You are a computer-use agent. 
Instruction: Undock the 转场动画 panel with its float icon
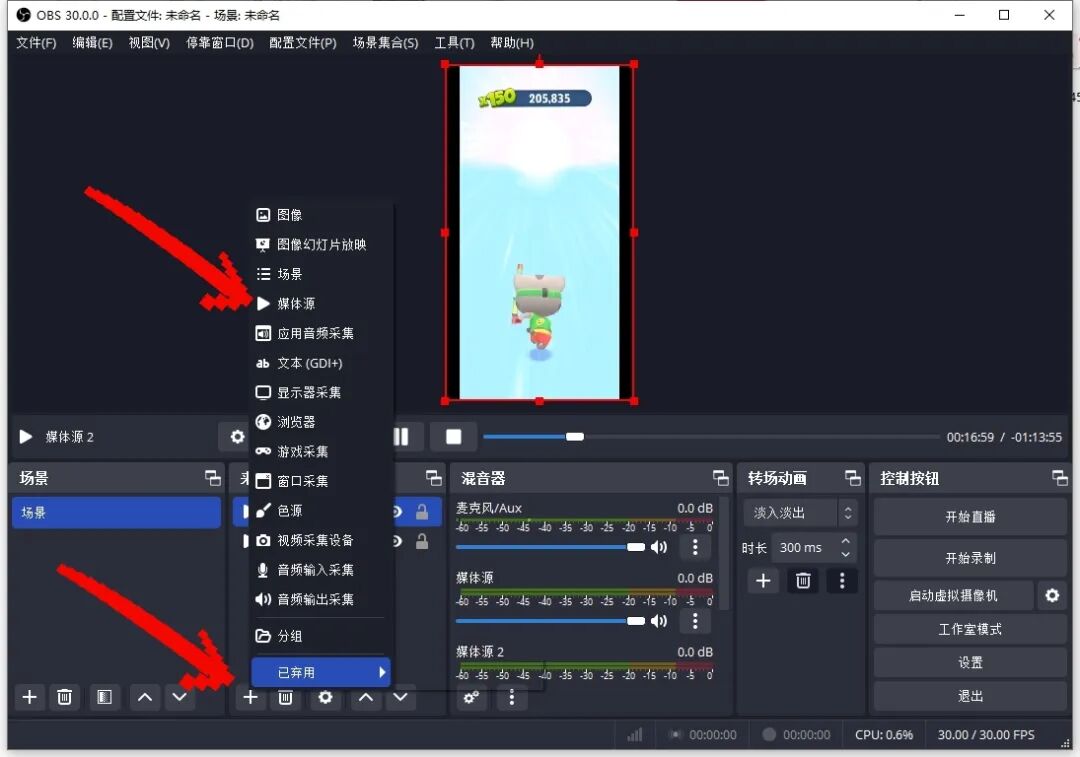(x=853, y=478)
